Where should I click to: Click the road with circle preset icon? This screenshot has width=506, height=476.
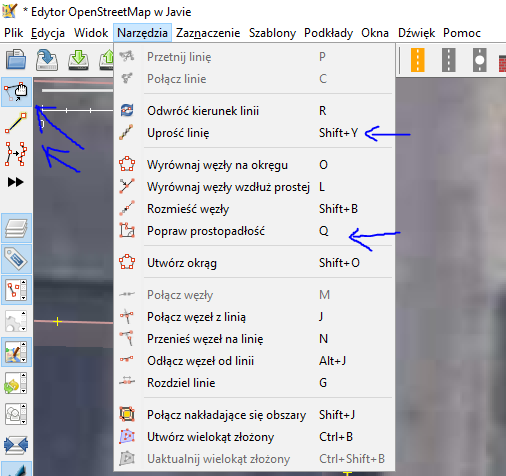[480, 60]
